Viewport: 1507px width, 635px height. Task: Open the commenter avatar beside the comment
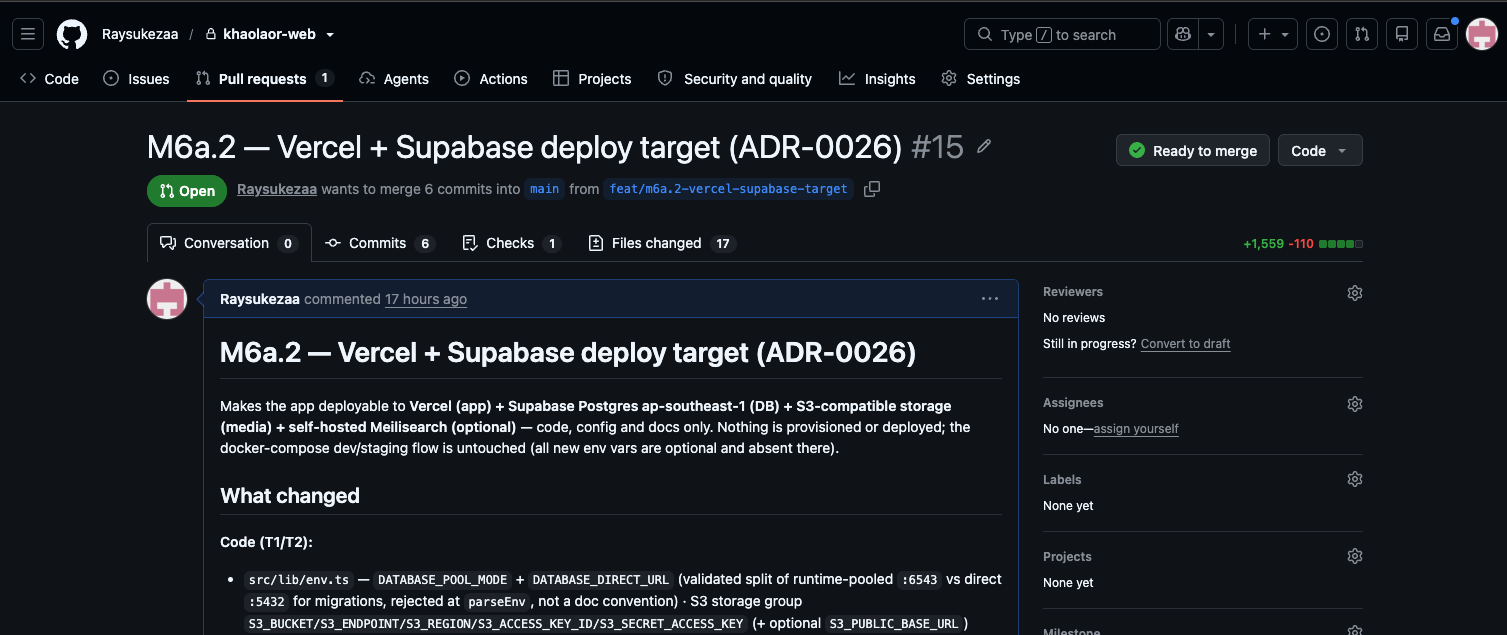click(x=167, y=299)
